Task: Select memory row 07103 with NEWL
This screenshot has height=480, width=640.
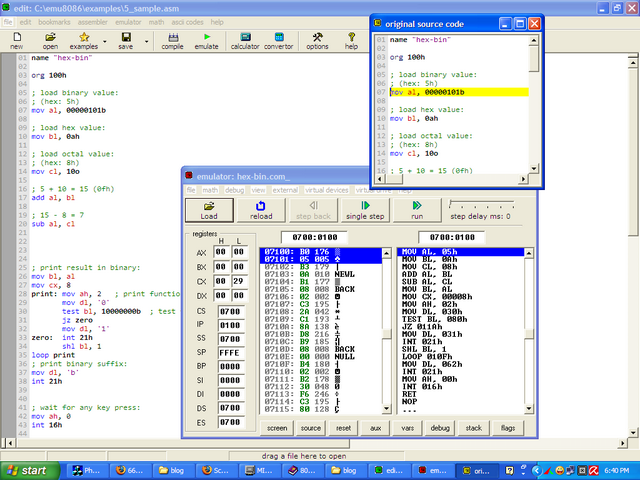Action: pos(320,274)
